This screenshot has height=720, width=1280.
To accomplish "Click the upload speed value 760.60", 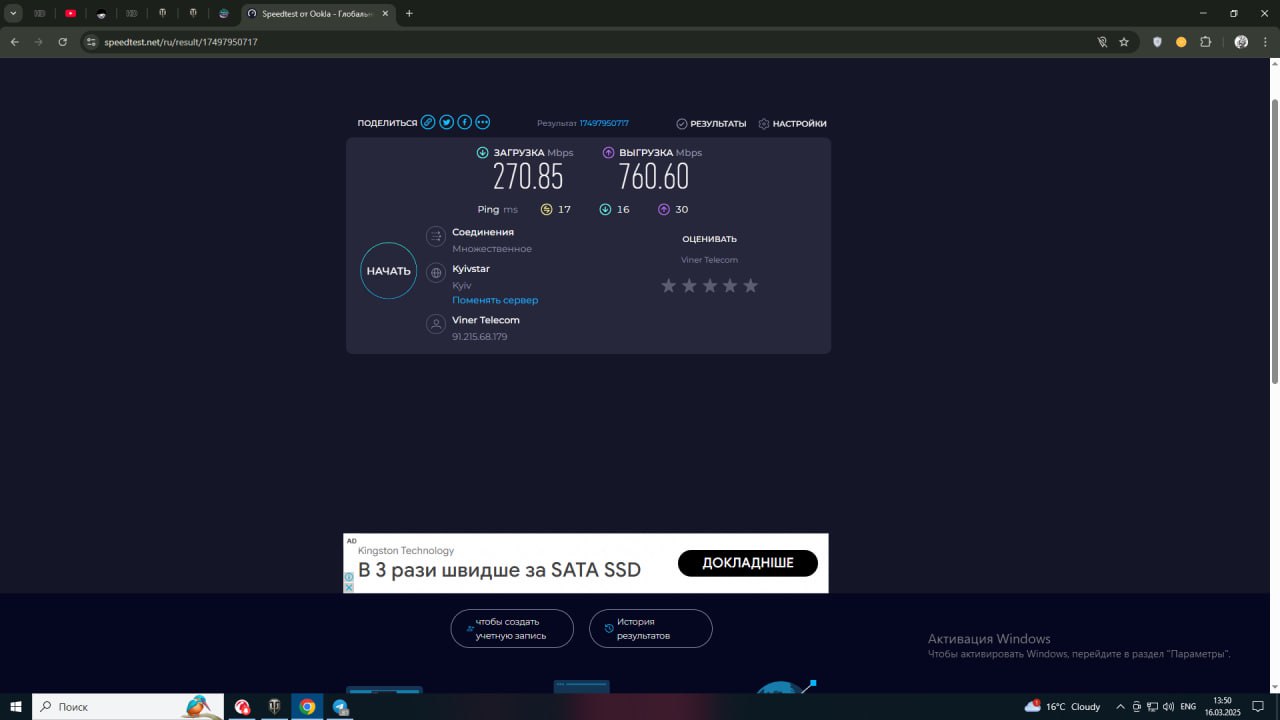I will tap(654, 177).
